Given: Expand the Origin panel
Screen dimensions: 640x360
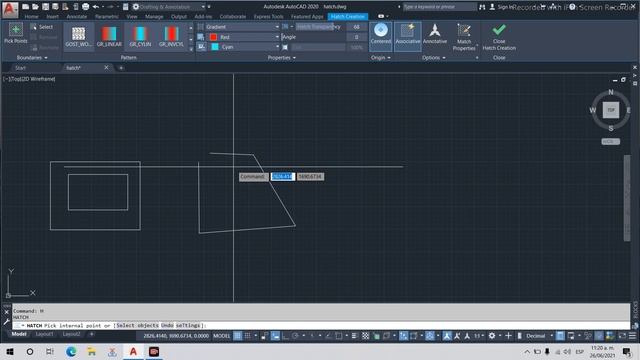Looking at the screenshot, I should point(380,58).
